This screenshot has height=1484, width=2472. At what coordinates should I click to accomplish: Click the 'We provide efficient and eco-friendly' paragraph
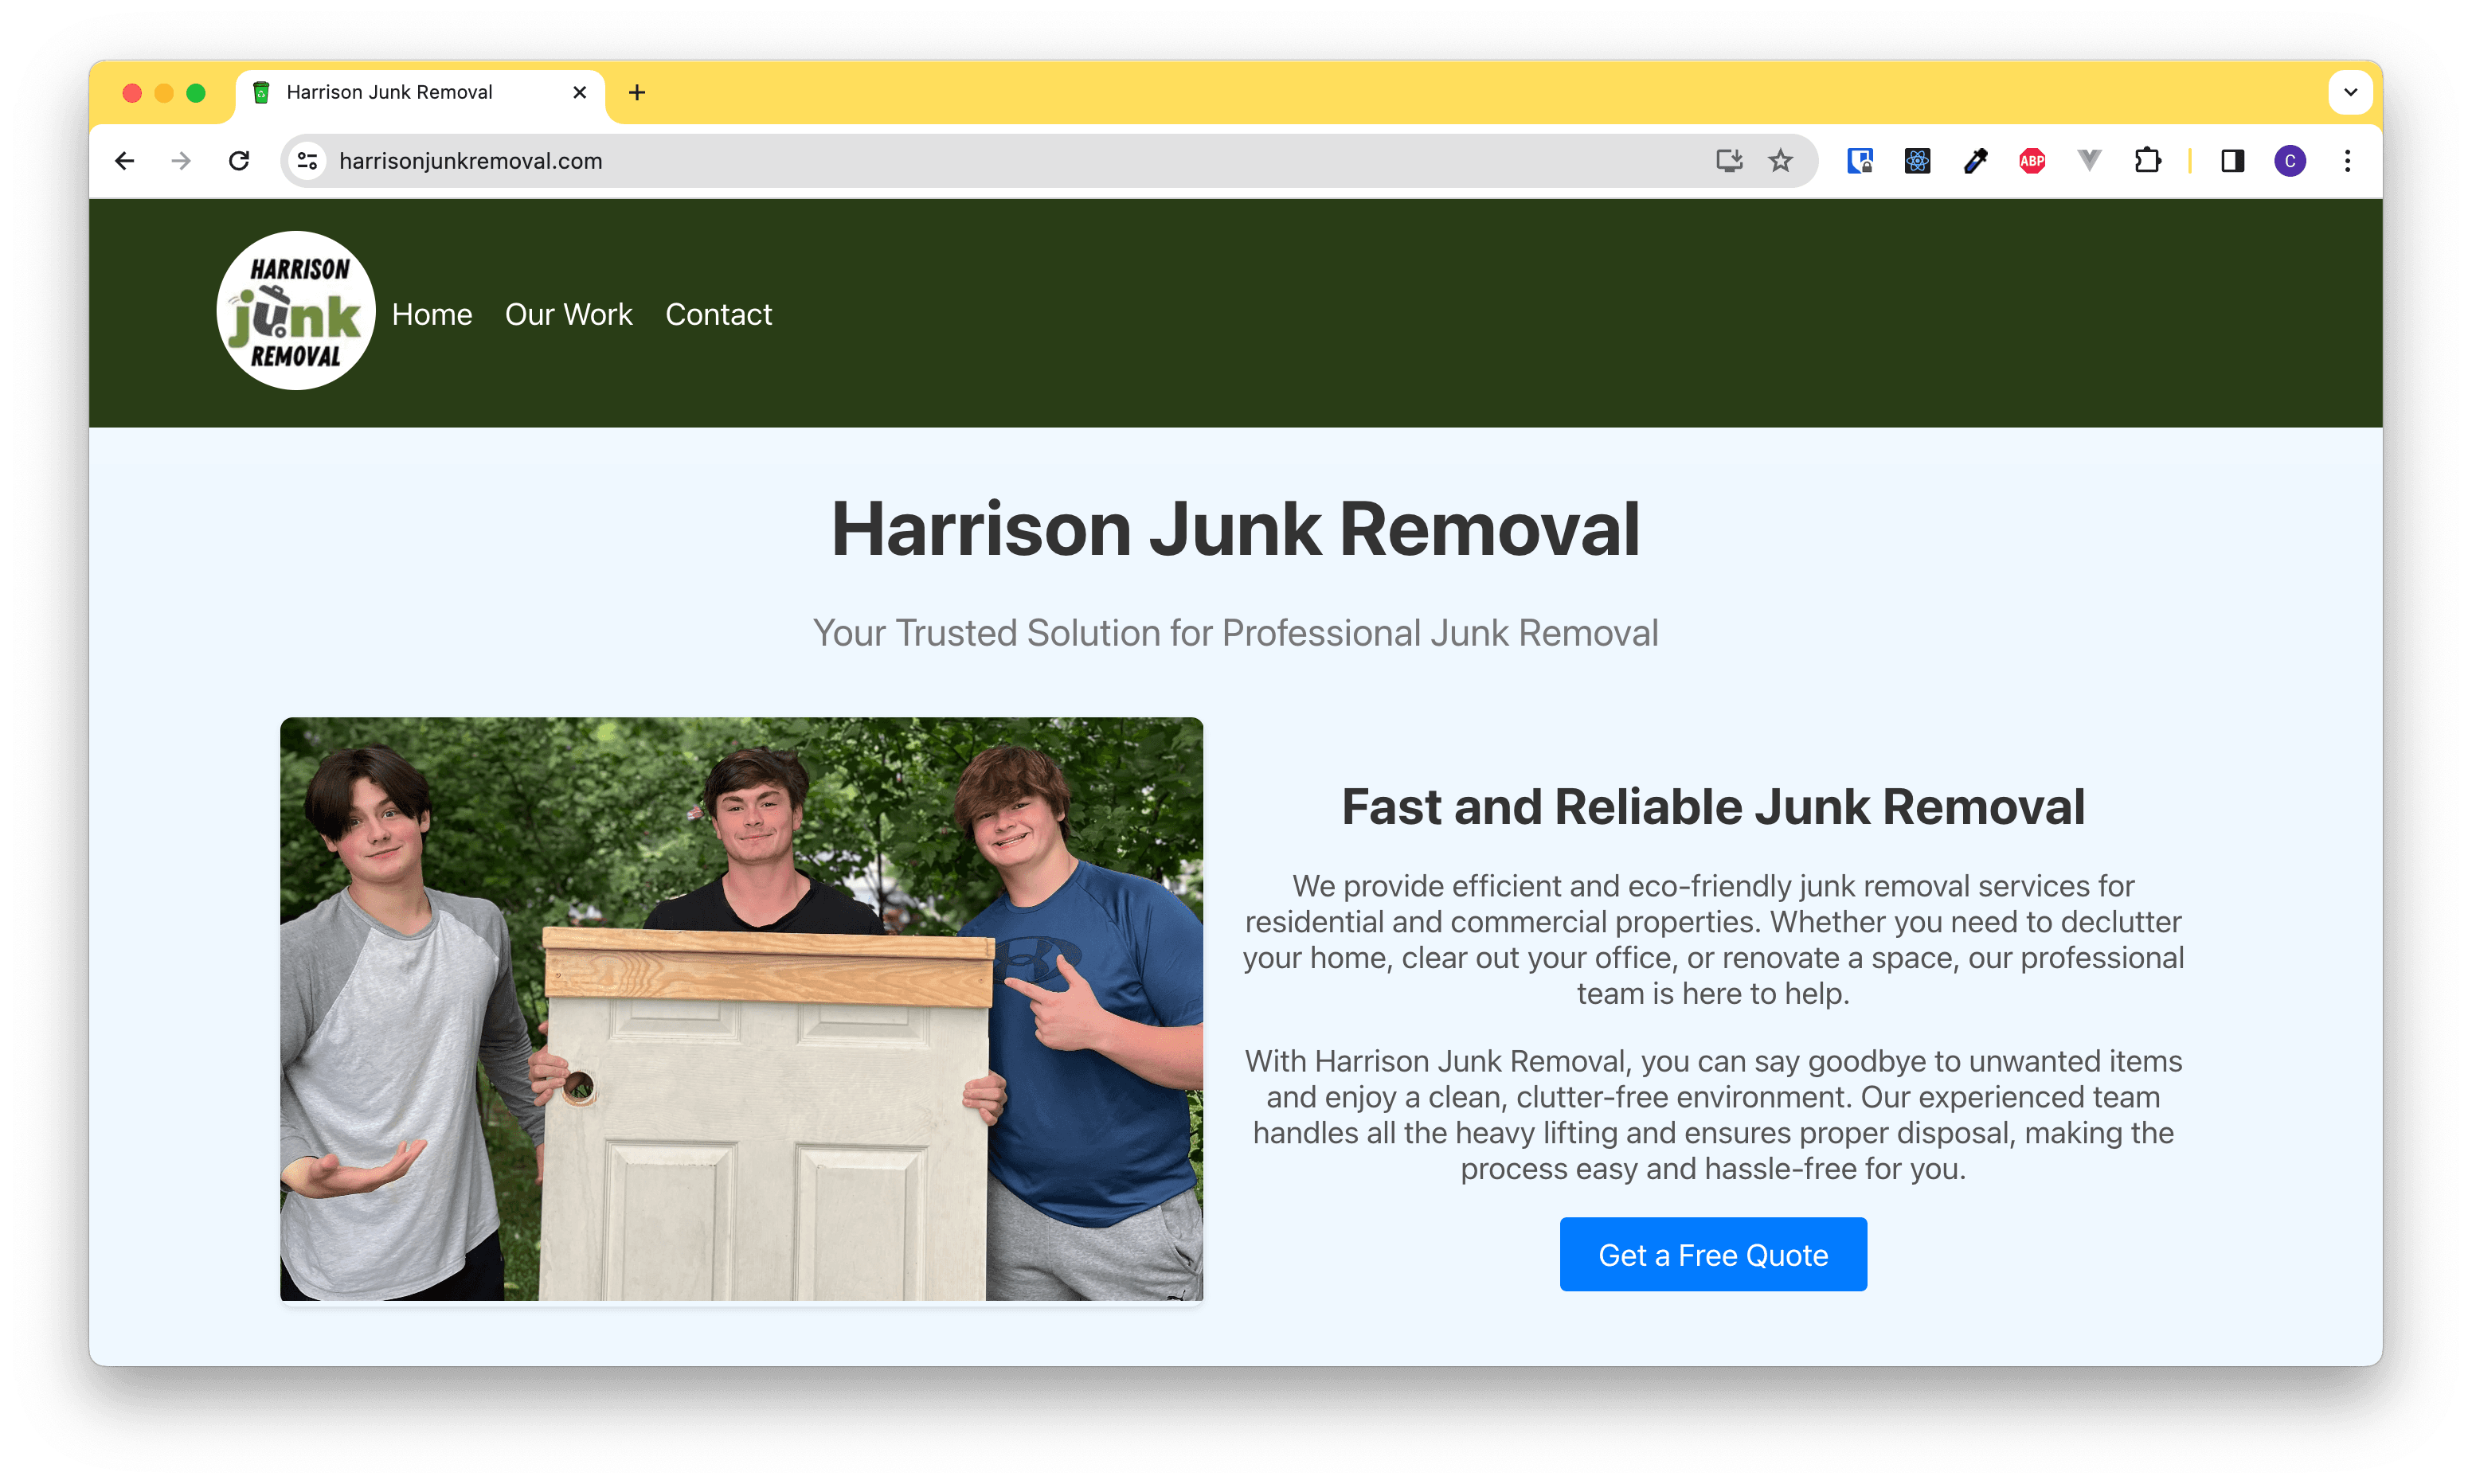[x=1713, y=940]
